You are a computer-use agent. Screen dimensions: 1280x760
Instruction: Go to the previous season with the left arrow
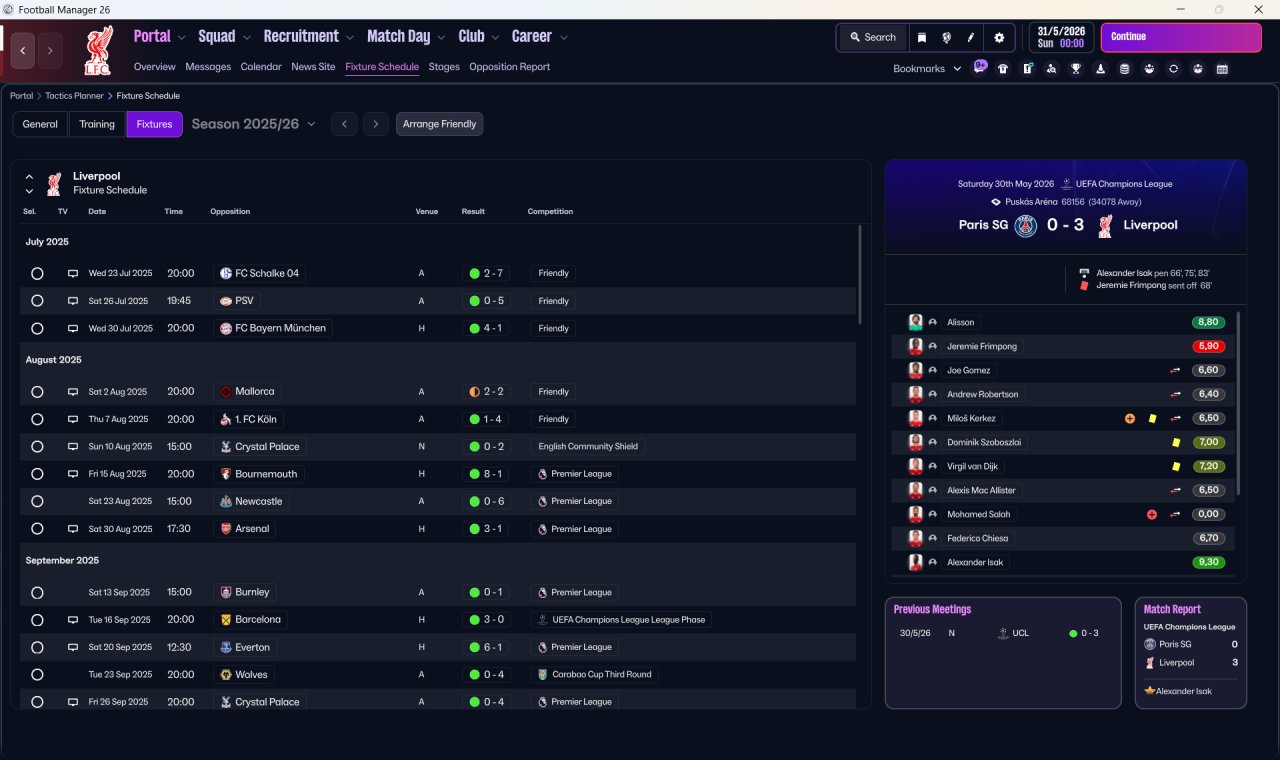(344, 124)
